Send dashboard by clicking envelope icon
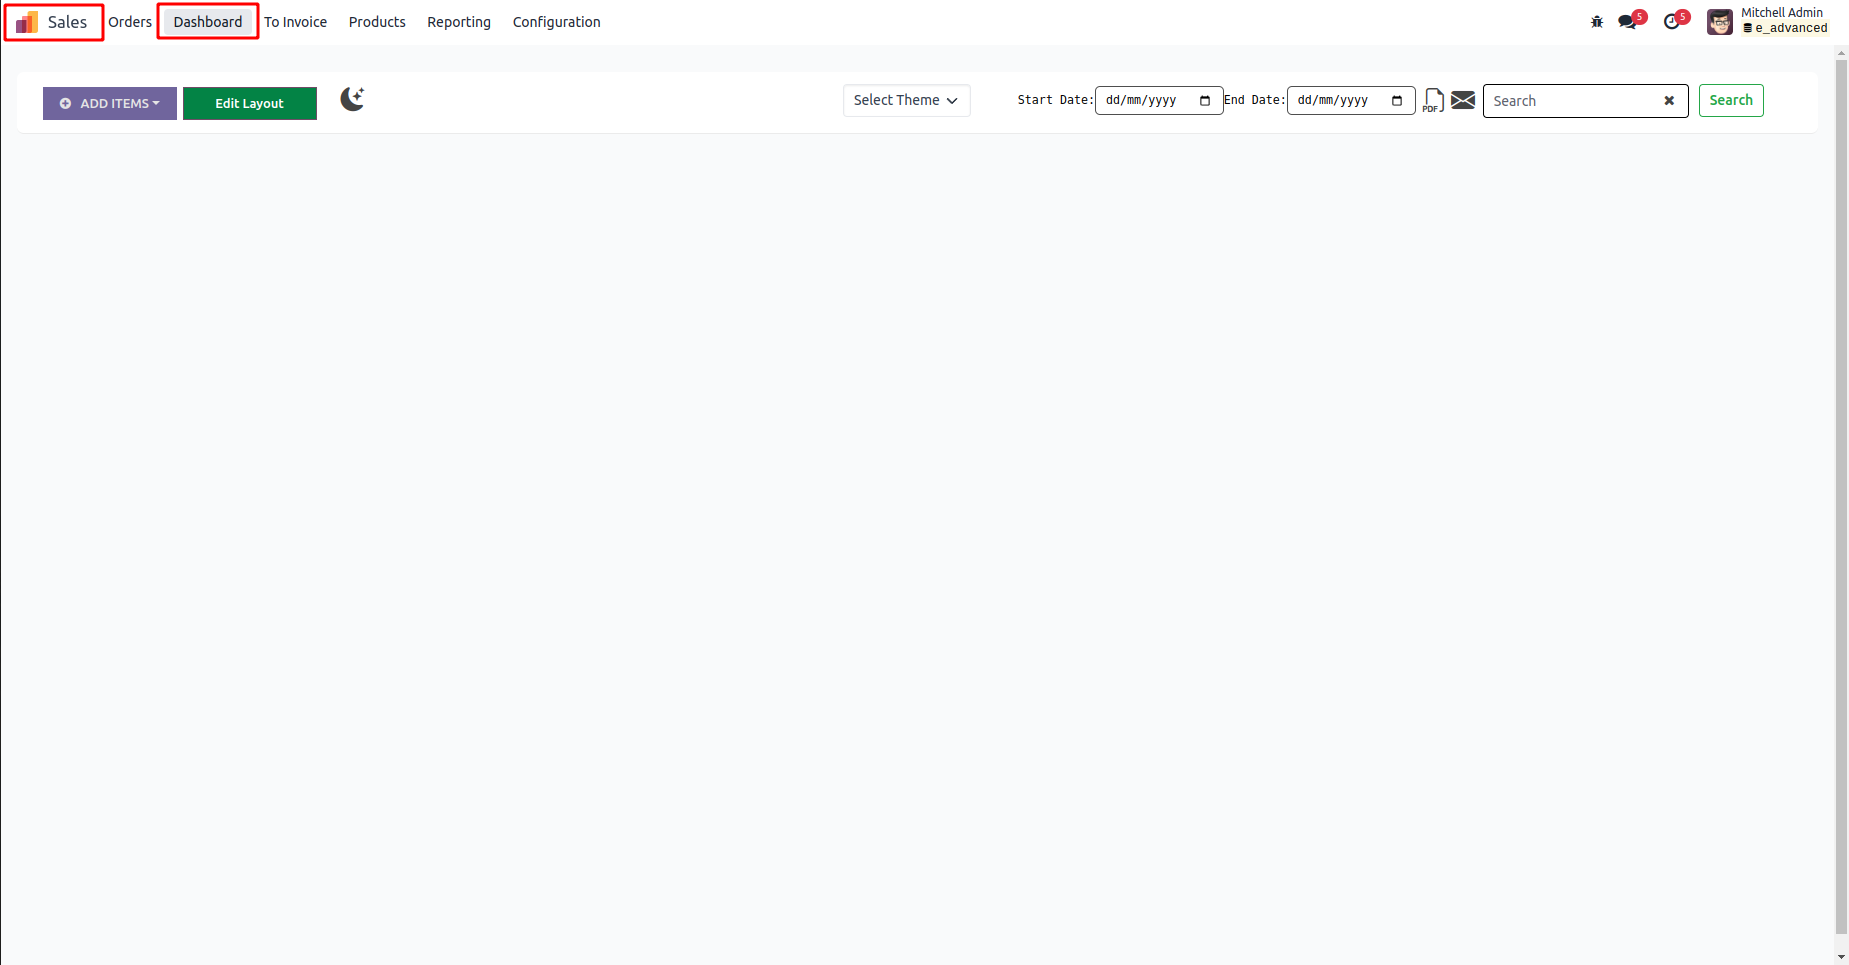1849x965 pixels. pyautogui.click(x=1463, y=100)
